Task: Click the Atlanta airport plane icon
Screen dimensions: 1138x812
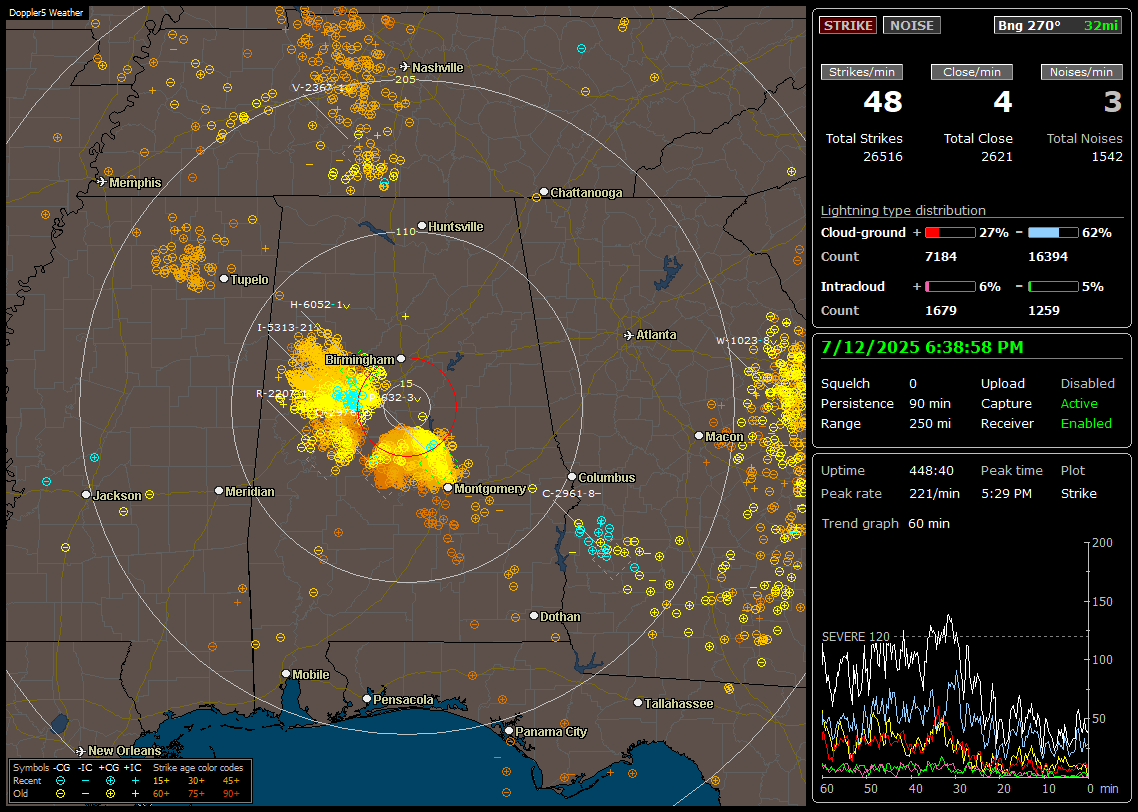Action: [629, 335]
